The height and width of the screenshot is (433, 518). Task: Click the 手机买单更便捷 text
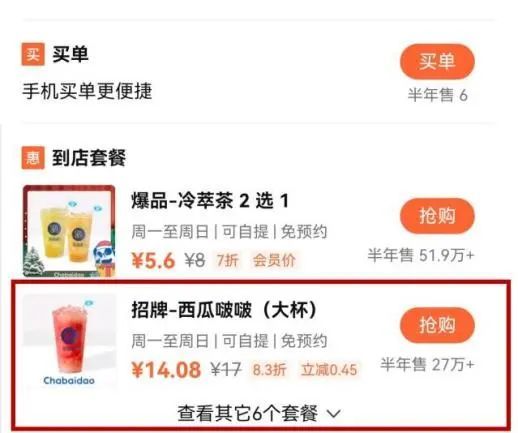(87, 91)
